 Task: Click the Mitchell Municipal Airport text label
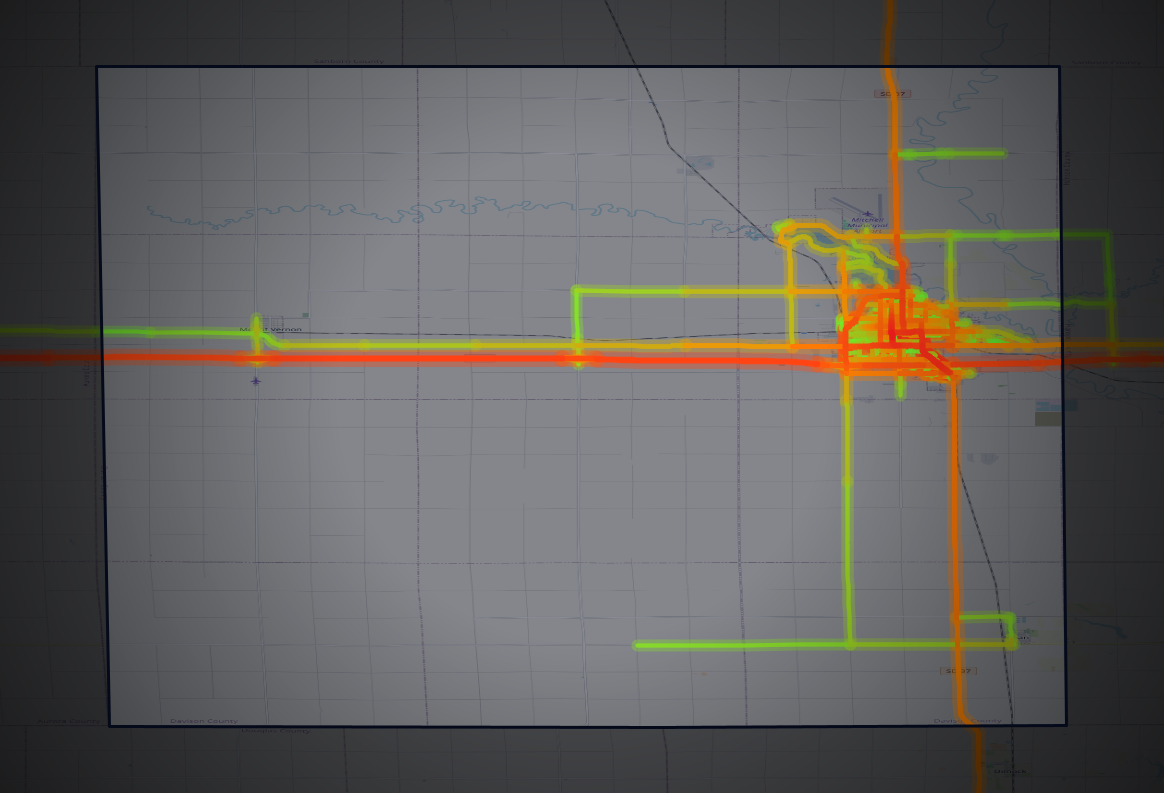click(x=867, y=225)
